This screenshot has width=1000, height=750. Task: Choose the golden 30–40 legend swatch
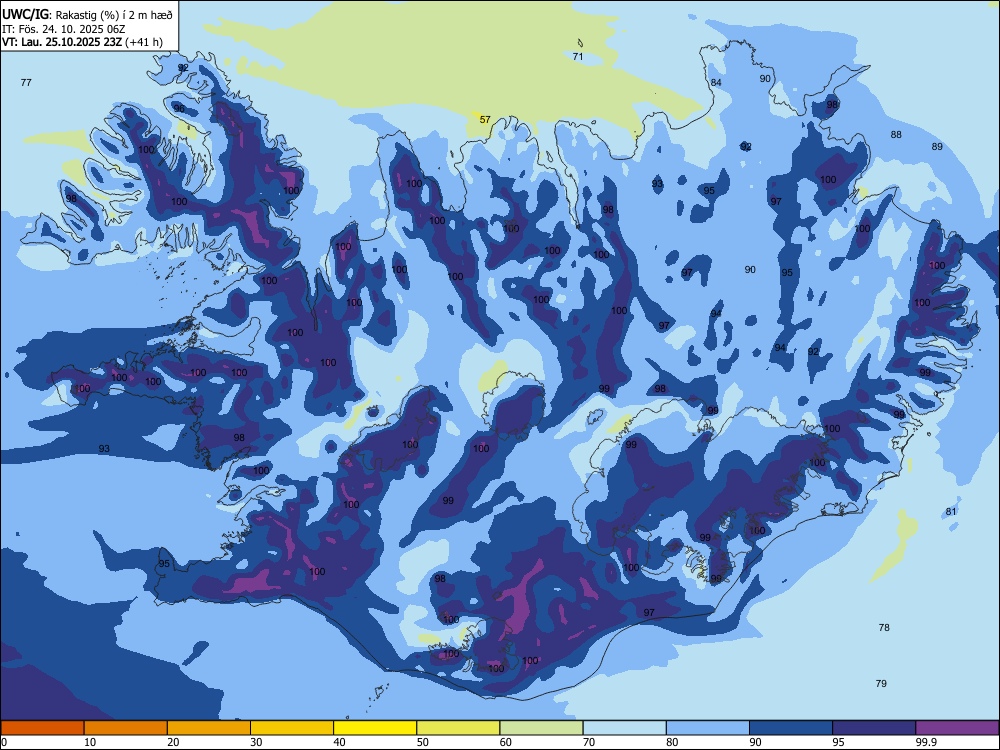292,728
